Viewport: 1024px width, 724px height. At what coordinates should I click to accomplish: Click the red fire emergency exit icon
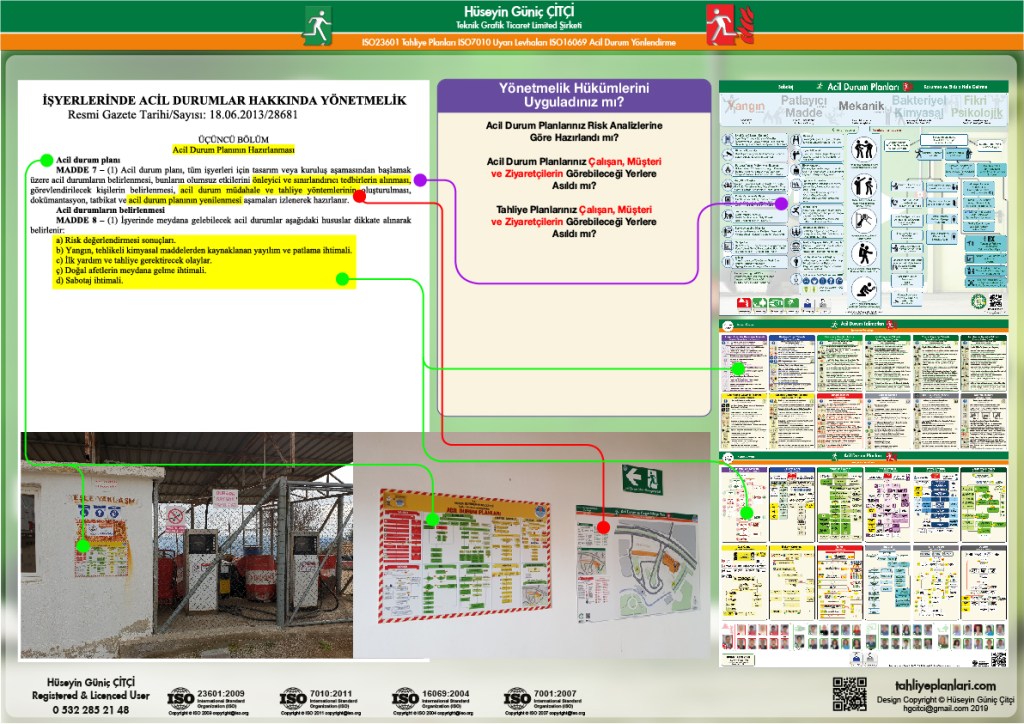pos(719,21)
